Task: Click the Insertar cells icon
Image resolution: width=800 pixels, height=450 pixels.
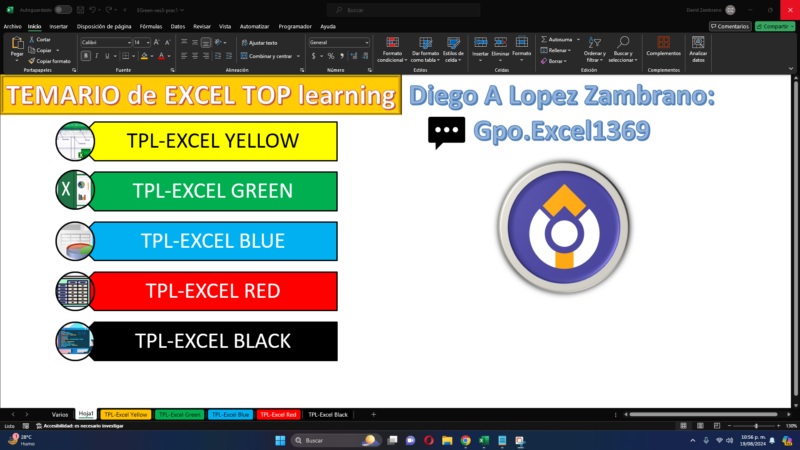Action: click(480, 42)
